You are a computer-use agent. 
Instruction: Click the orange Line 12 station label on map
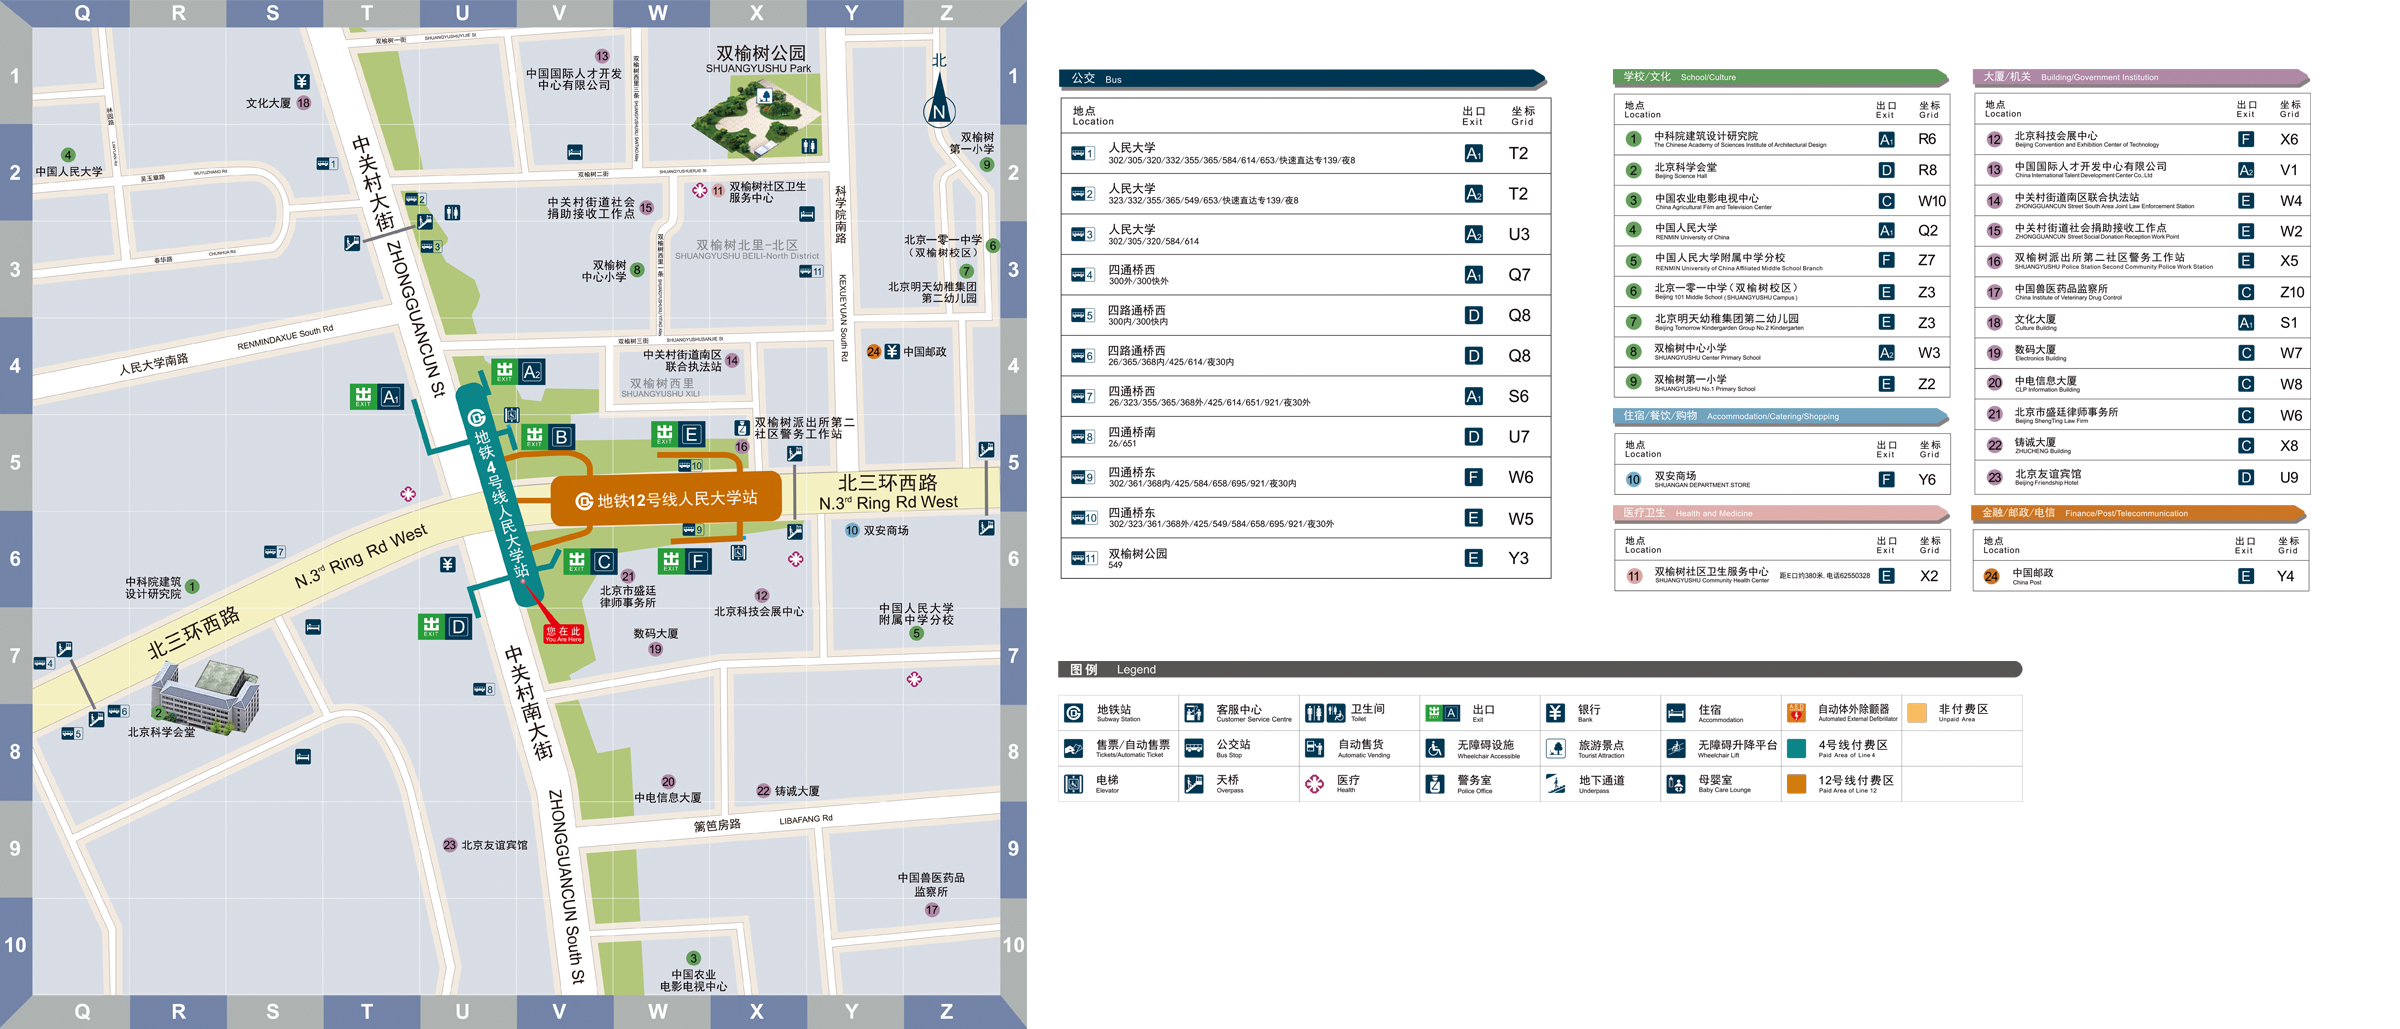(666, 499)
